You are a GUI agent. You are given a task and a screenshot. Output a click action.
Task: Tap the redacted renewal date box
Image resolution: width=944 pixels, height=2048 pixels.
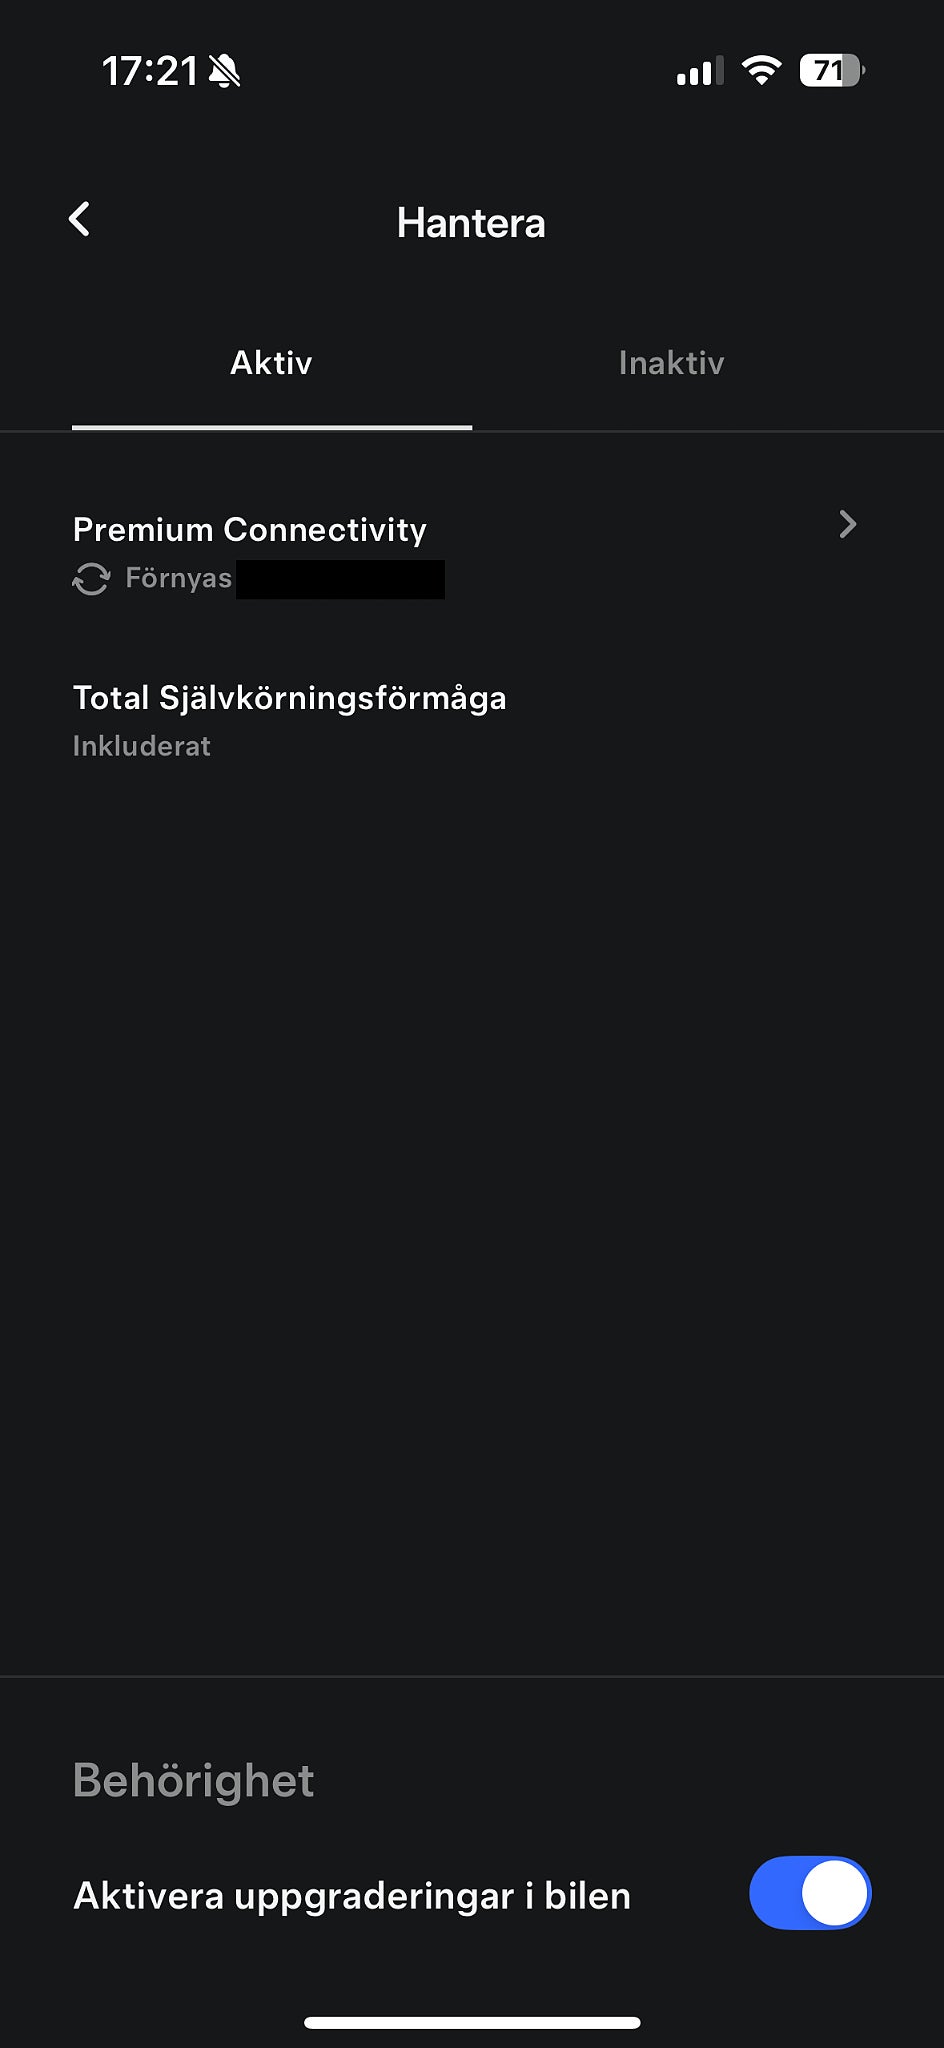click(340, 579)
